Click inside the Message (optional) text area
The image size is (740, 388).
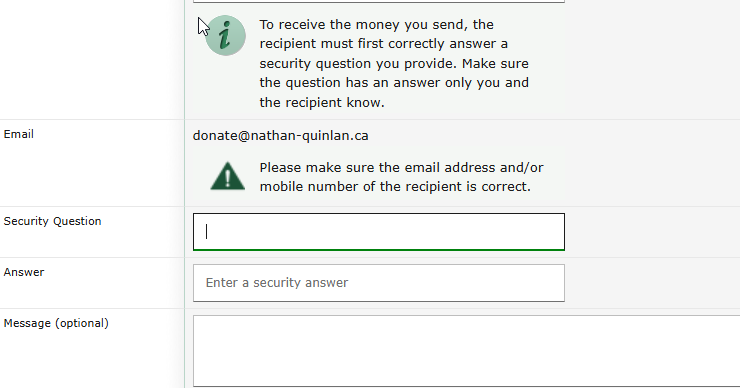(466, 351)
